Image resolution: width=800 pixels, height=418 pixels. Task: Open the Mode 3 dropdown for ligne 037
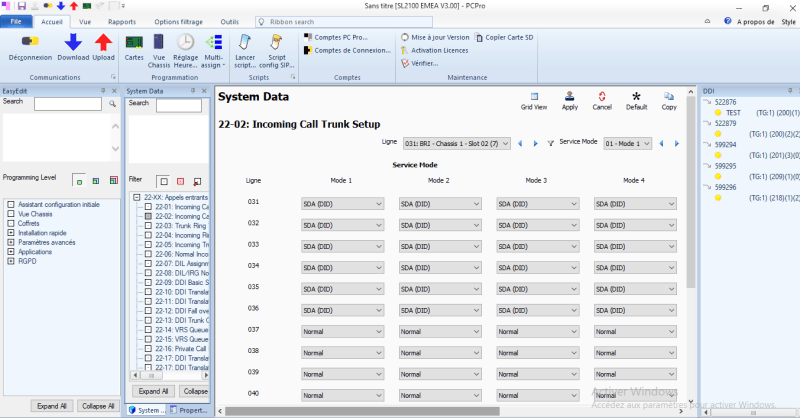(x=538, y=332)
